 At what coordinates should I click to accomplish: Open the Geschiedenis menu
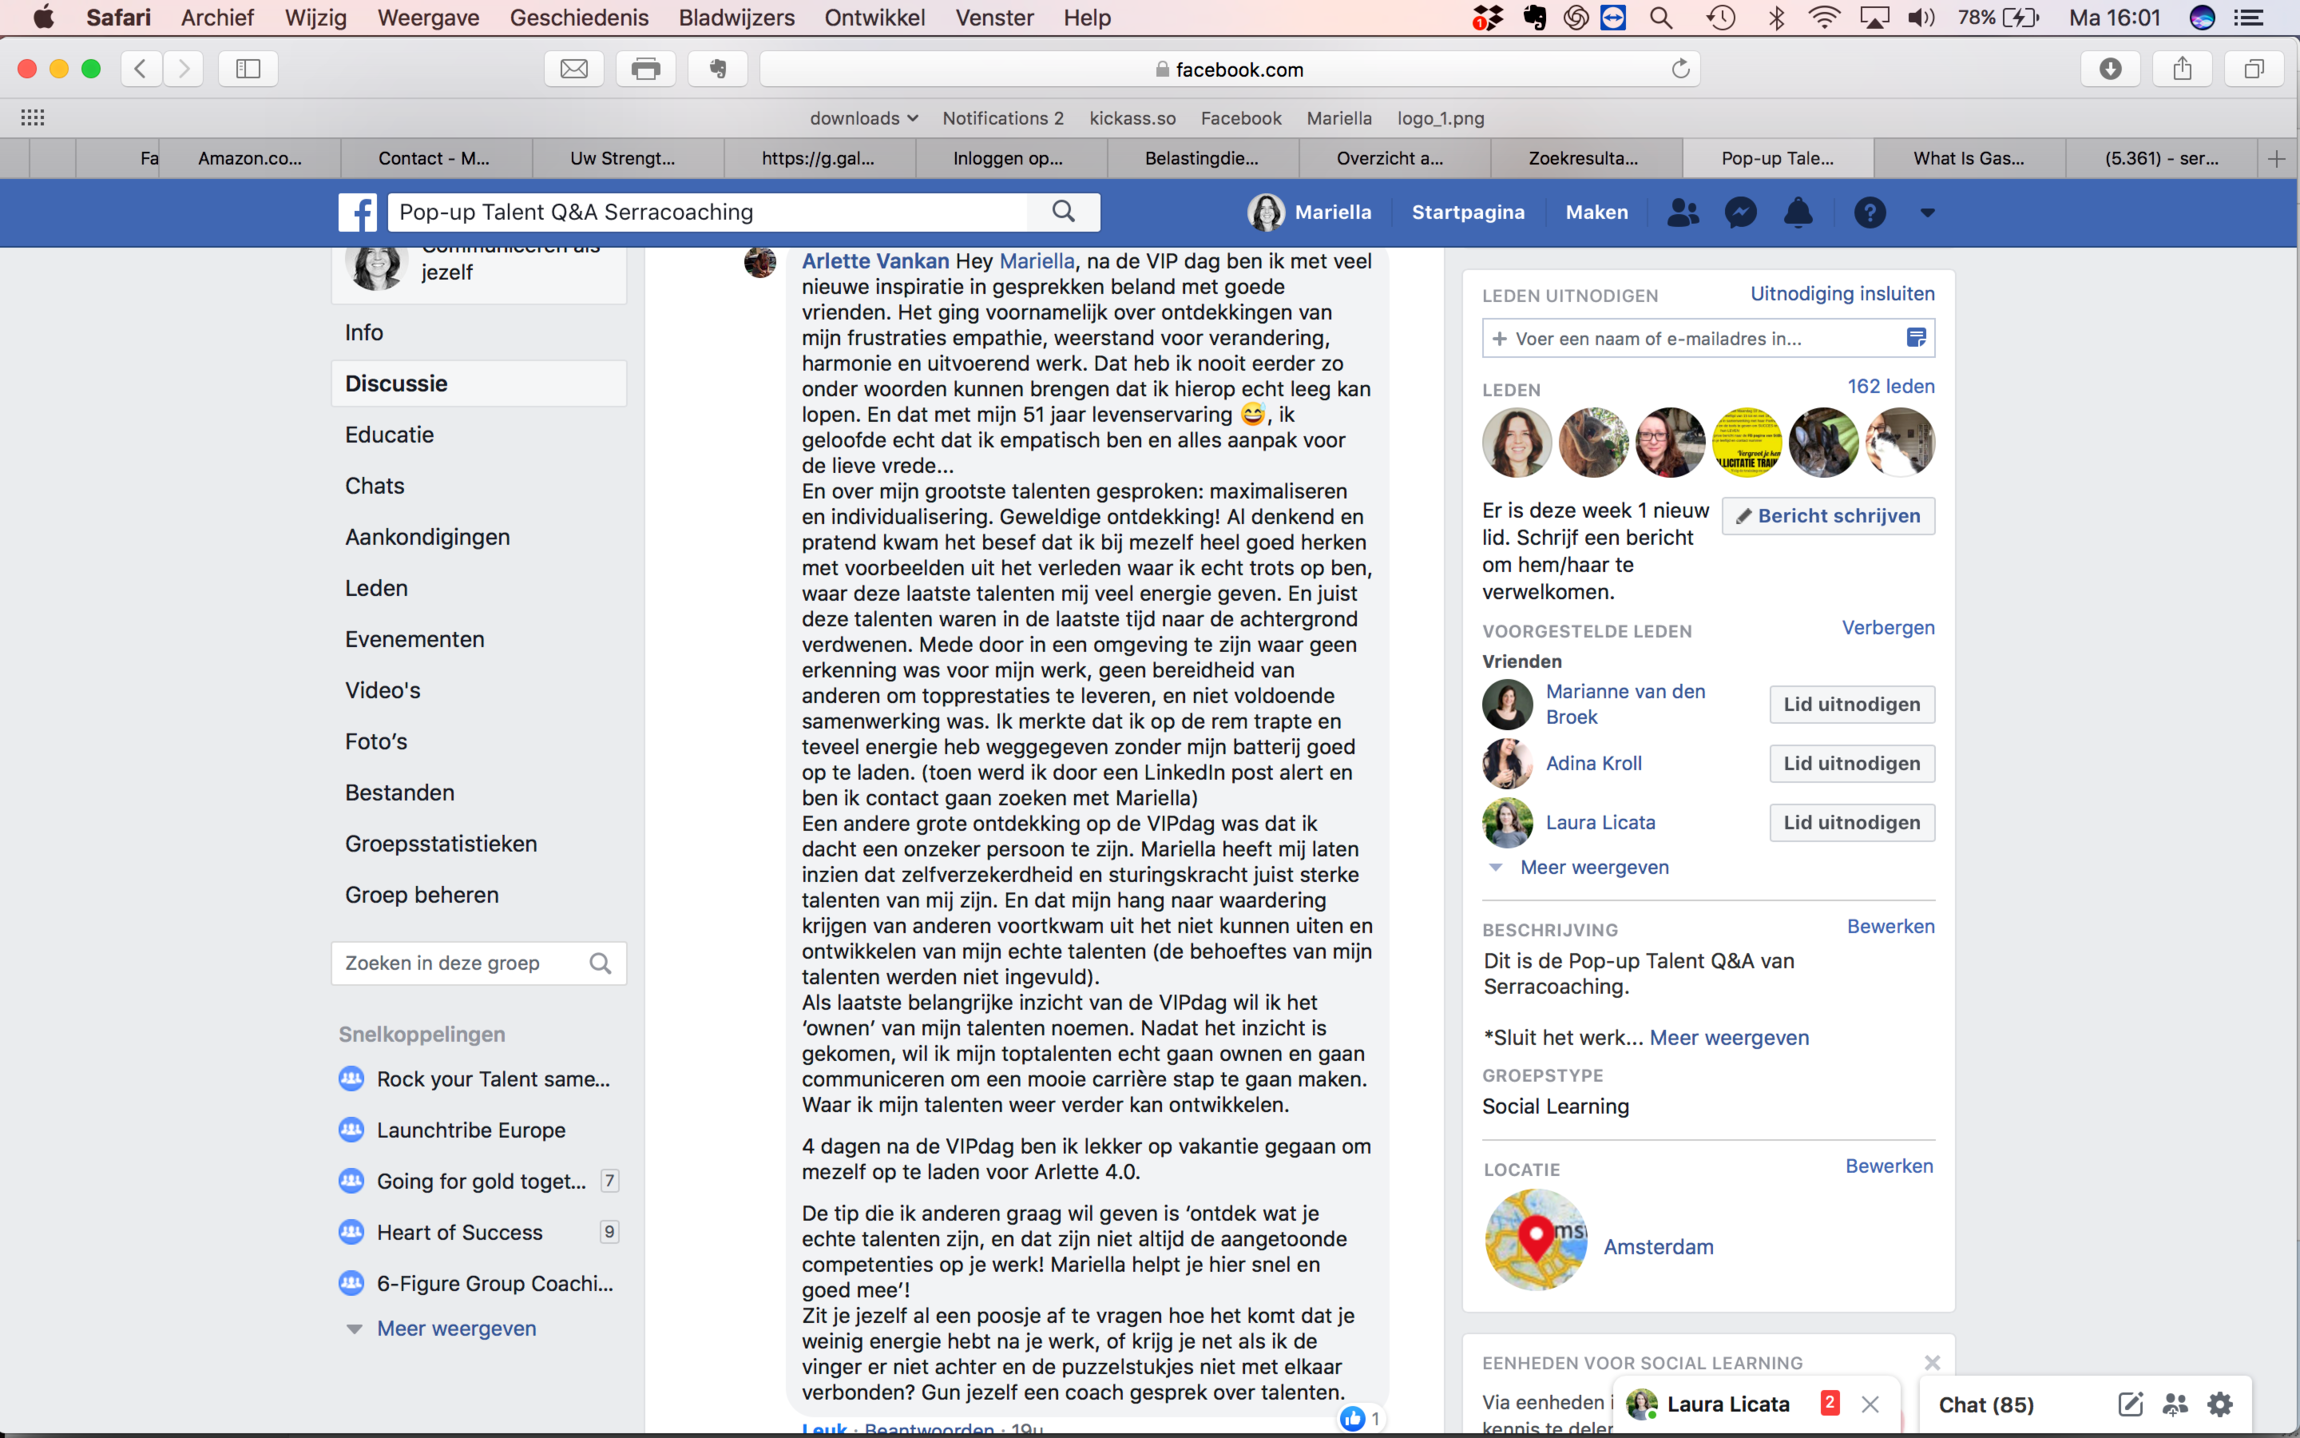point(578,18)
